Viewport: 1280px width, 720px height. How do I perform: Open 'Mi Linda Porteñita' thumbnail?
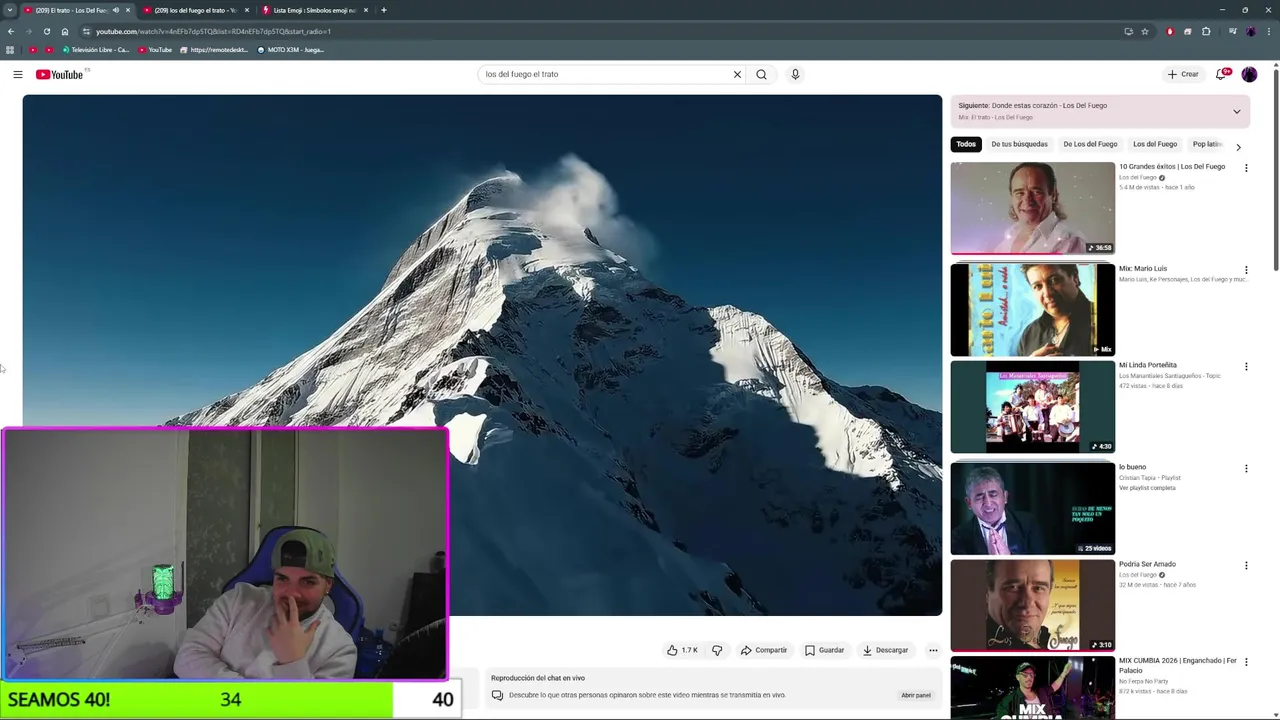click(1032, 407)
